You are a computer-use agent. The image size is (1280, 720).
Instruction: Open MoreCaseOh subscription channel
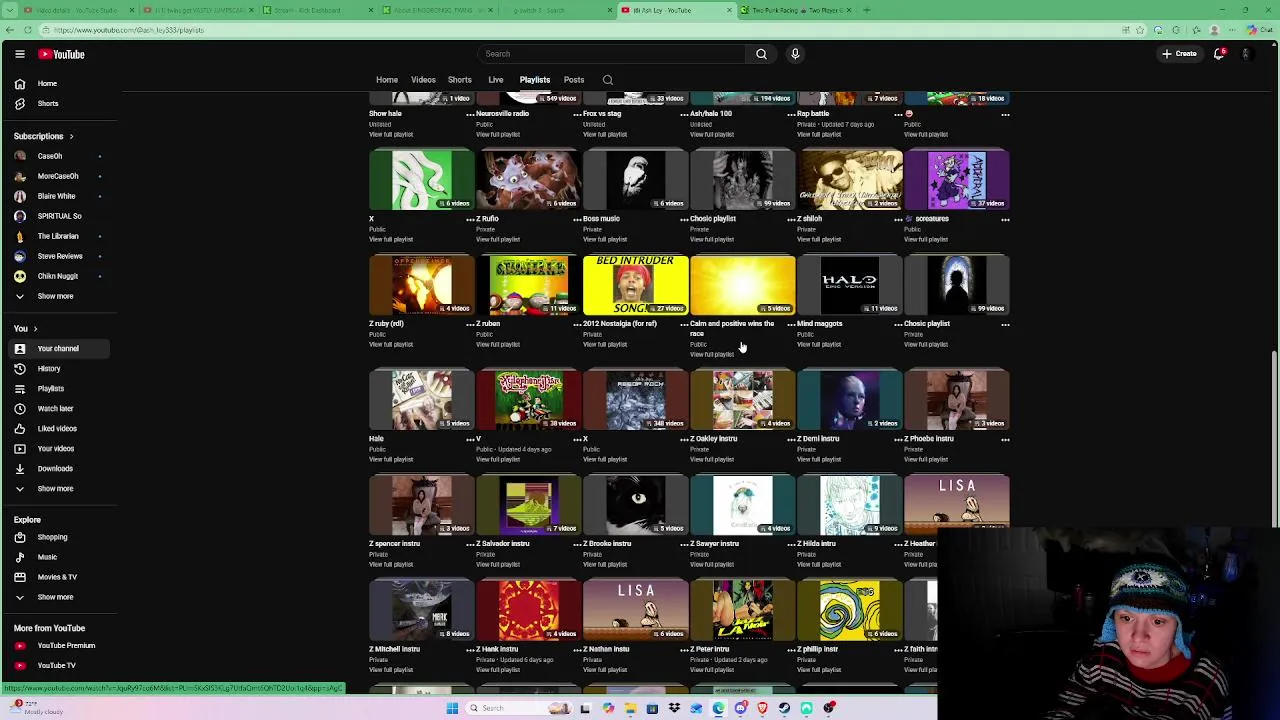pyautogui.click(x=57, y=176)
